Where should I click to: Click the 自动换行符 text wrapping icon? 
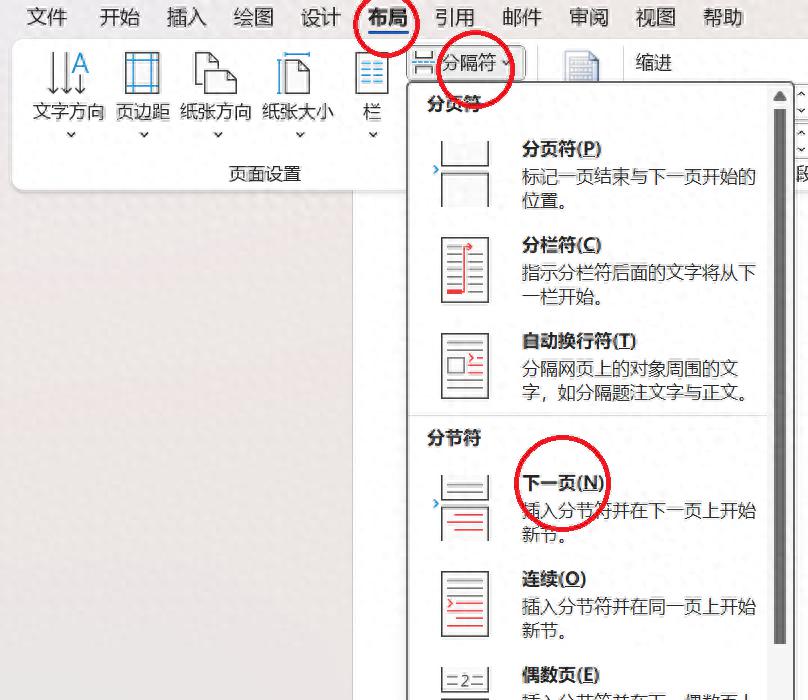click(x=465, y=365)
